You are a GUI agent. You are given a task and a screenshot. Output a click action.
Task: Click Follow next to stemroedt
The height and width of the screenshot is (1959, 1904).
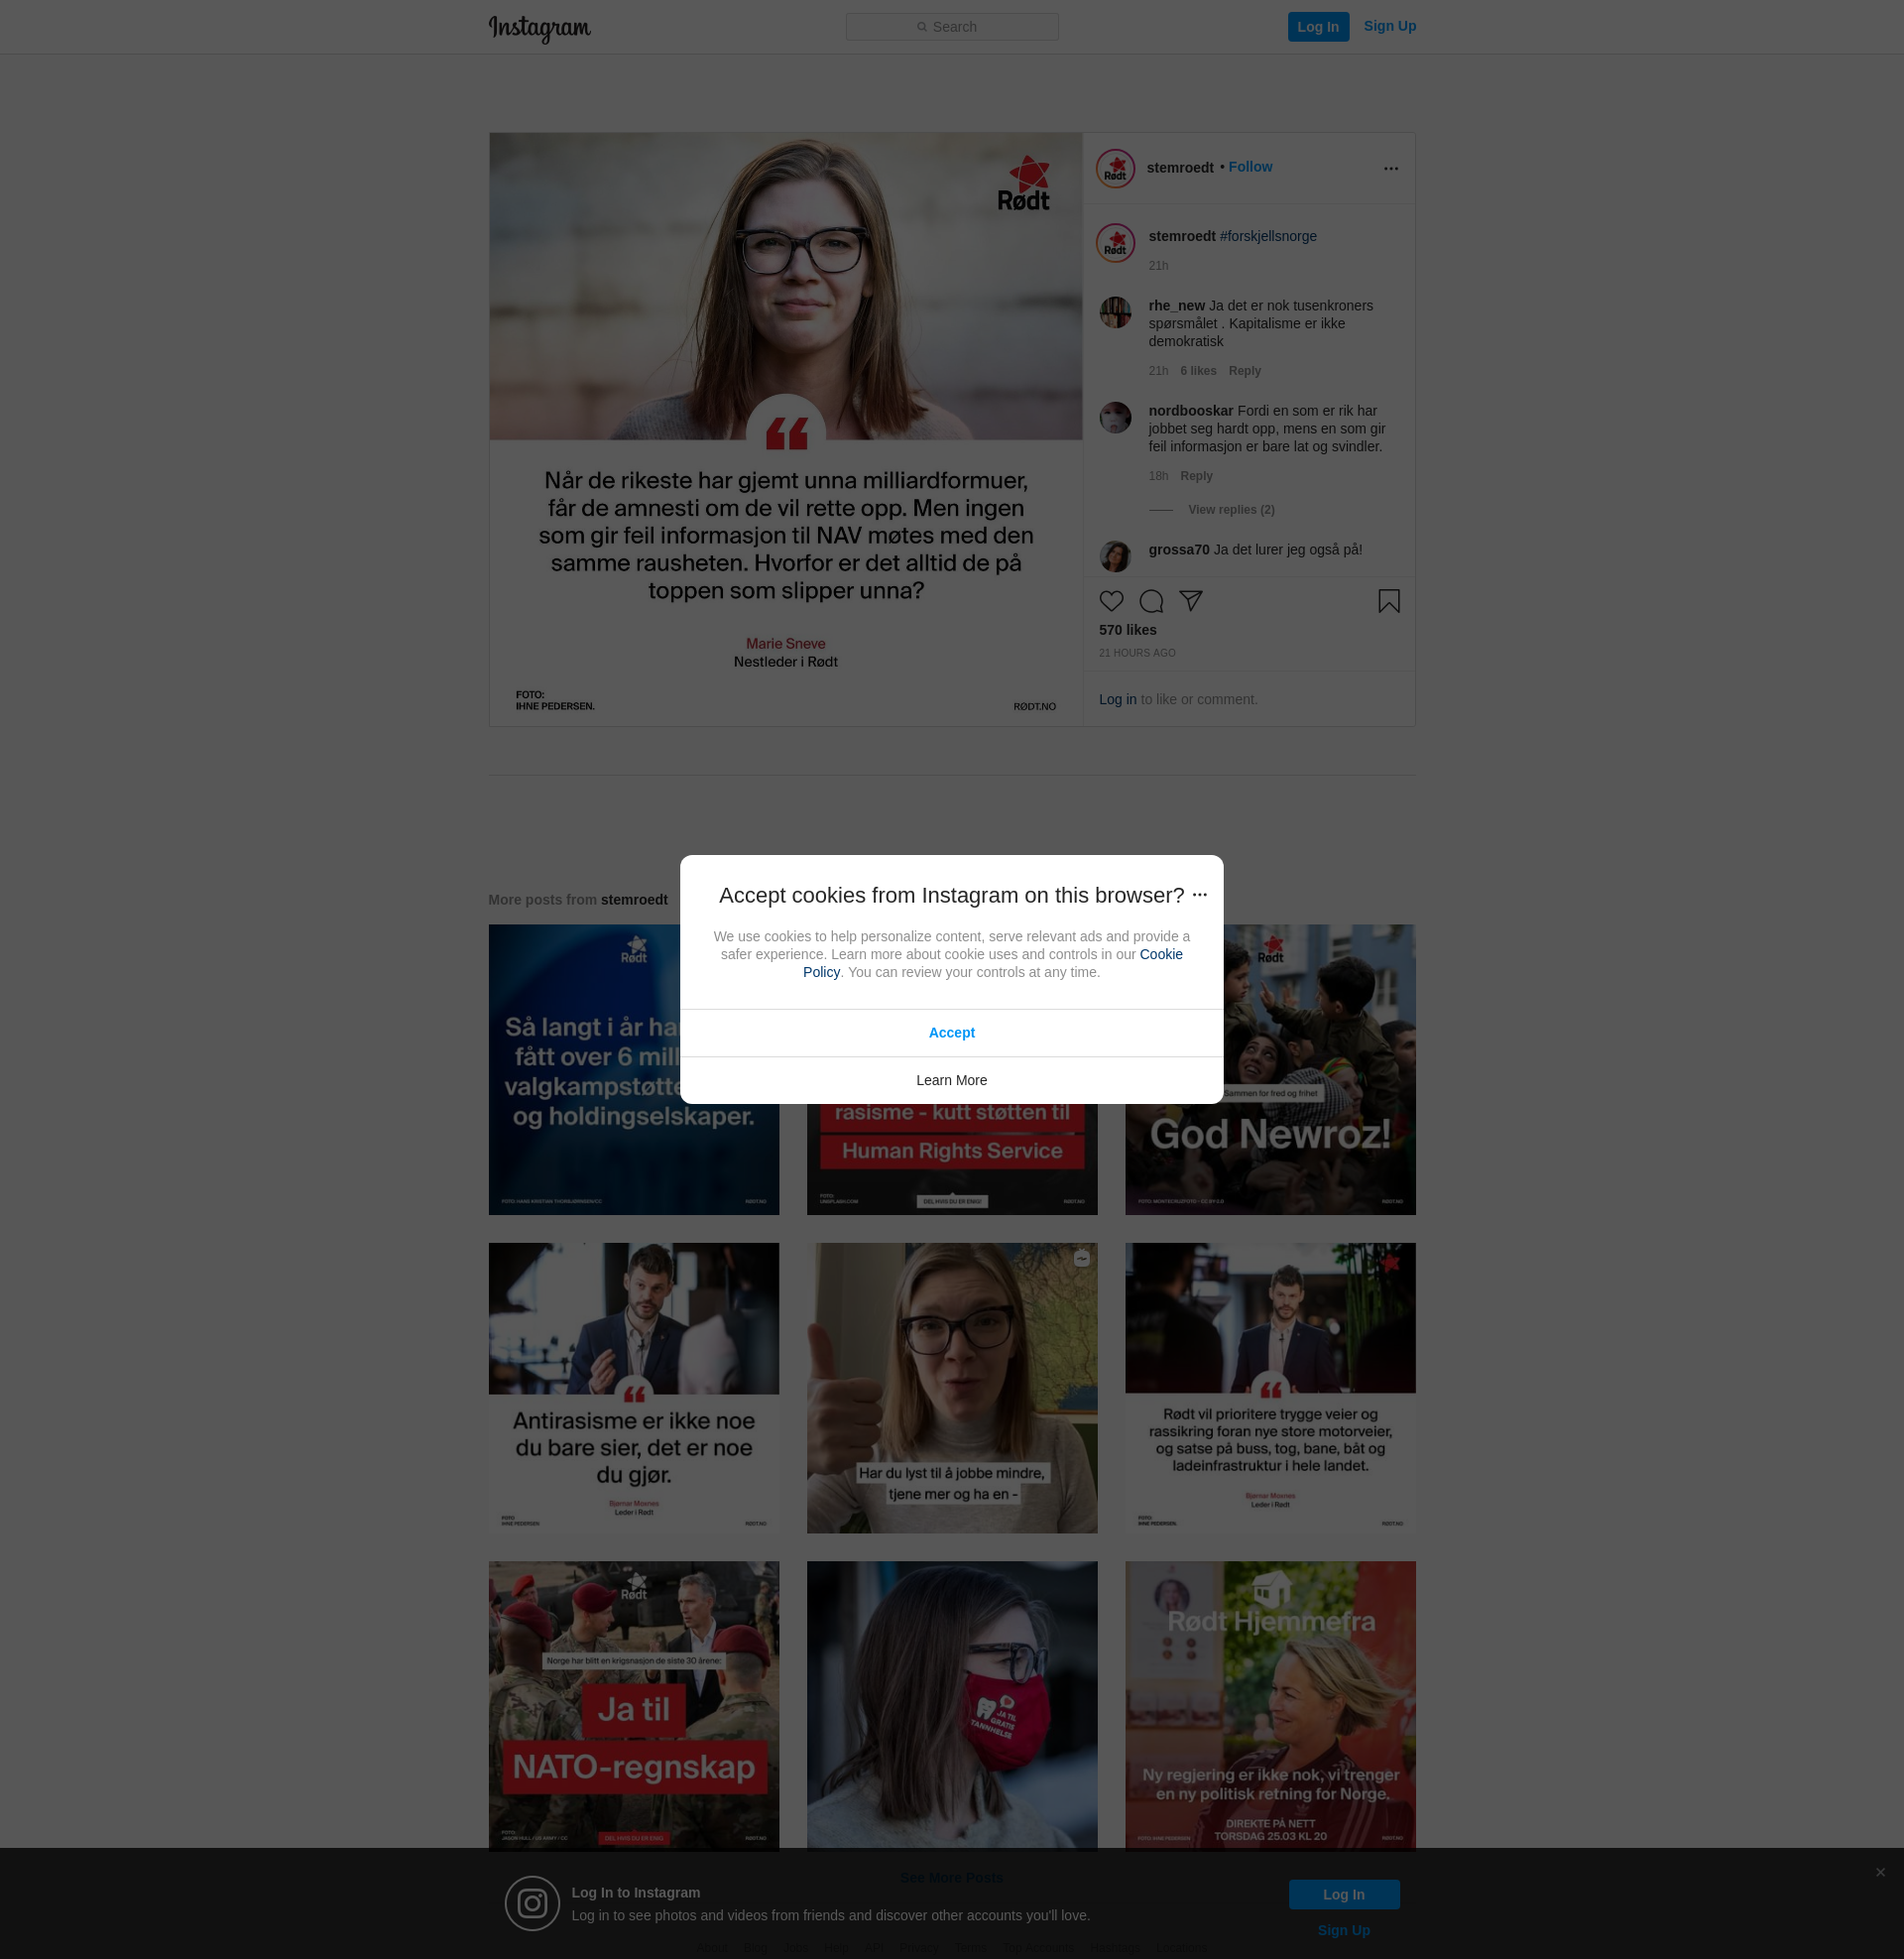[x=1250, y=167]
